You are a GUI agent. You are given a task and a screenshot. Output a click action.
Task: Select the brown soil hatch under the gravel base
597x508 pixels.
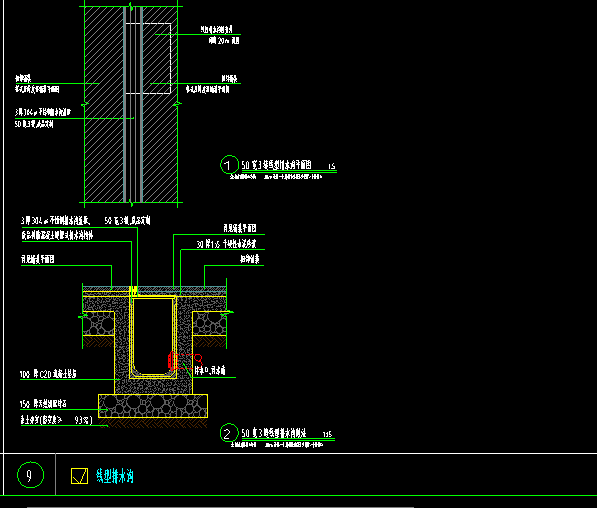(154, 423)
